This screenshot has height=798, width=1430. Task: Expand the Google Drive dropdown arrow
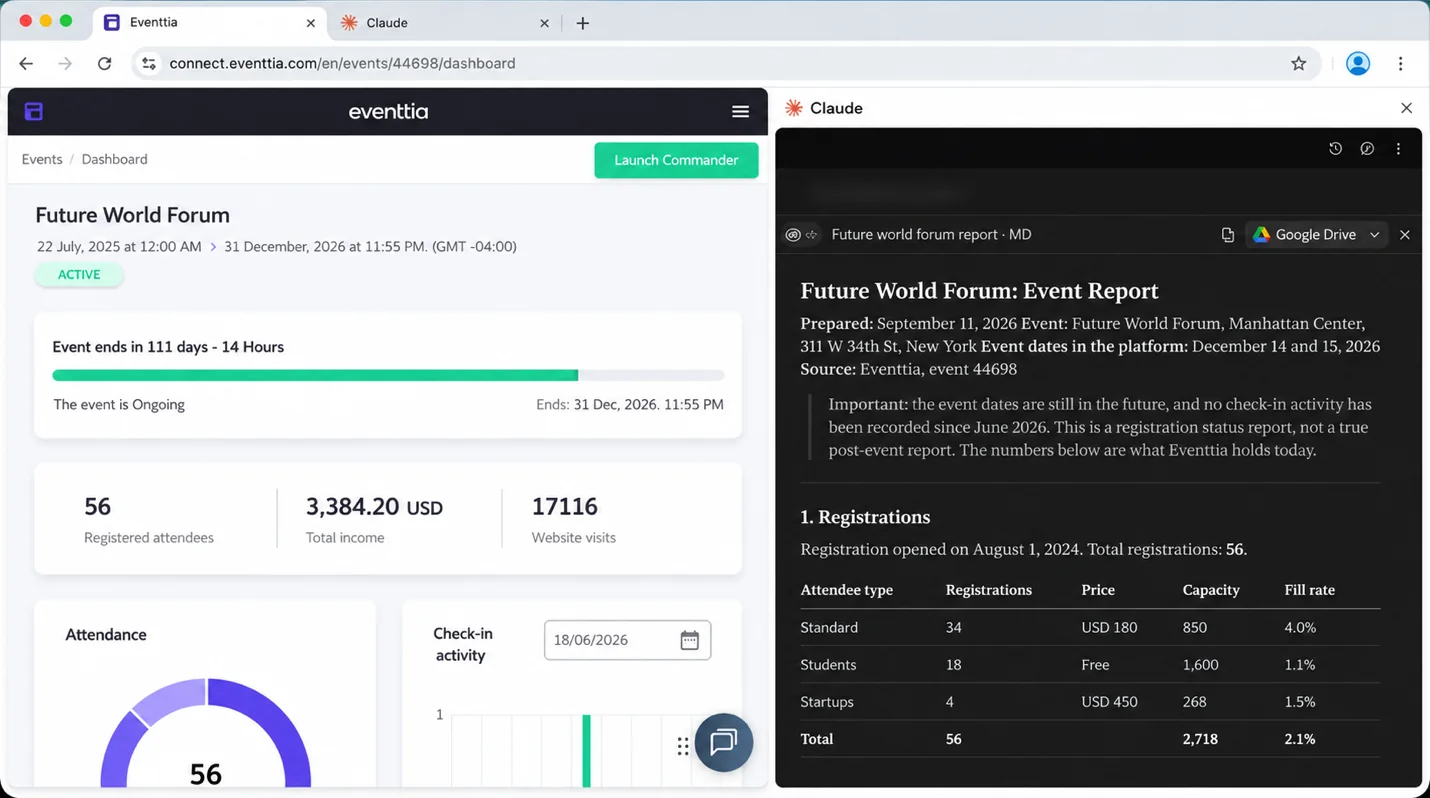(x=1374, y=235)
